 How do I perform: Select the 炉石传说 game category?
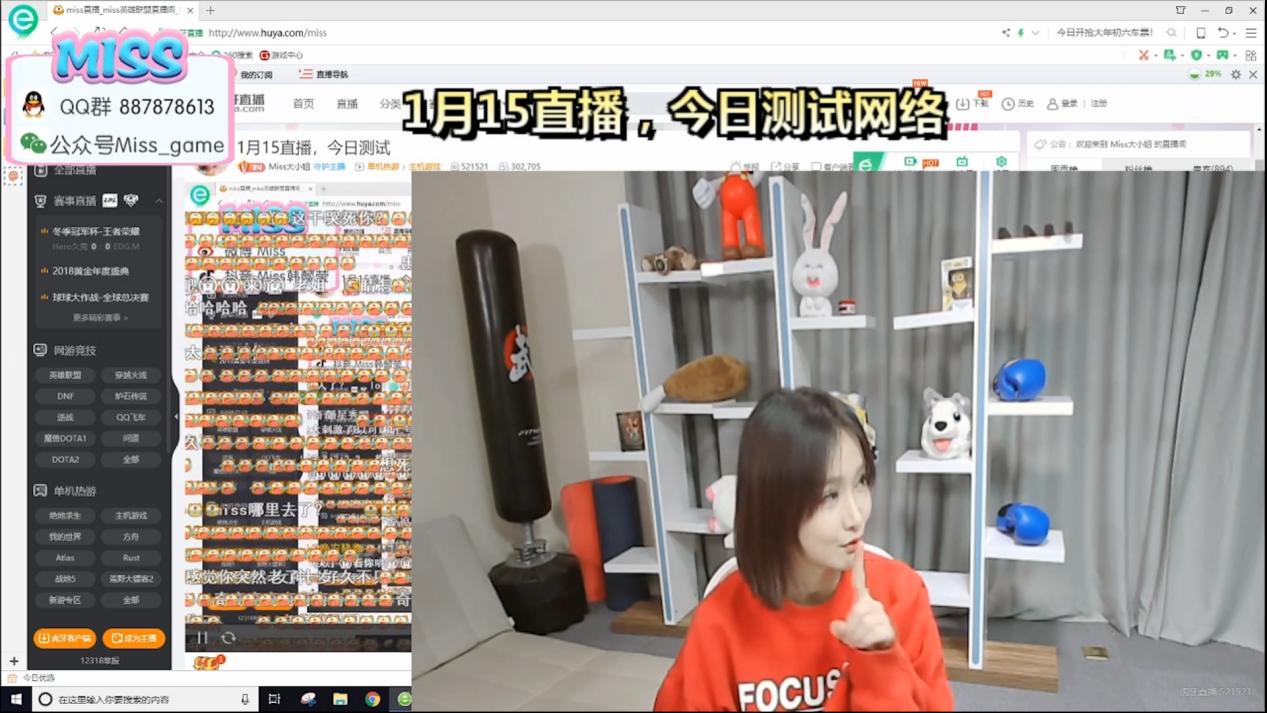coord(131,396)
